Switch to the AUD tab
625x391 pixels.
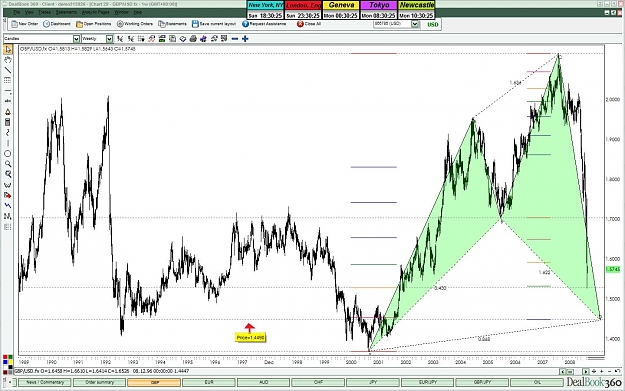coord(263,382)
